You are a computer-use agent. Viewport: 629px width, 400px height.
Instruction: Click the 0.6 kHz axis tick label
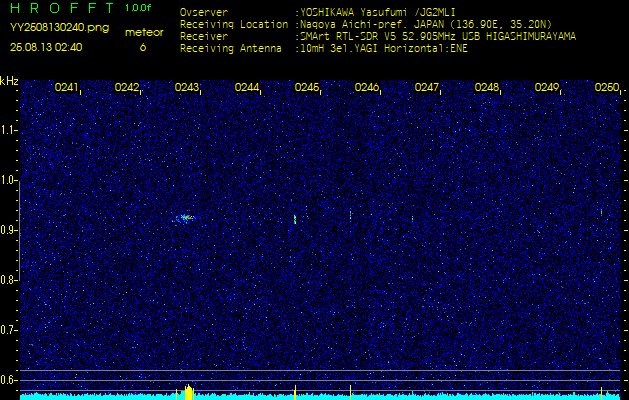pos(9,380)
